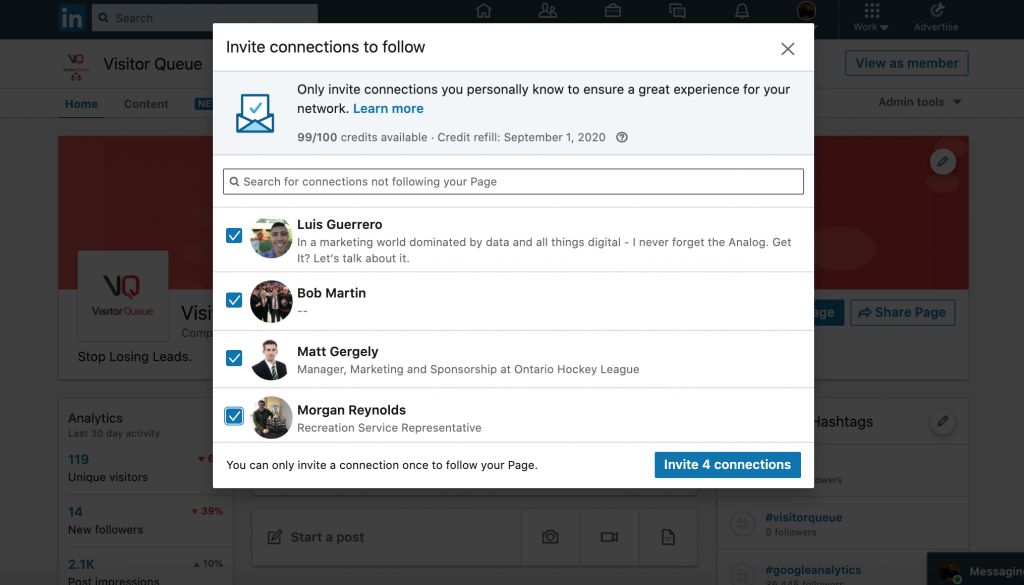Viewport: 1024px width, 585px height.
Task: Select the Bob Martin name text
Action: (331, 293)
